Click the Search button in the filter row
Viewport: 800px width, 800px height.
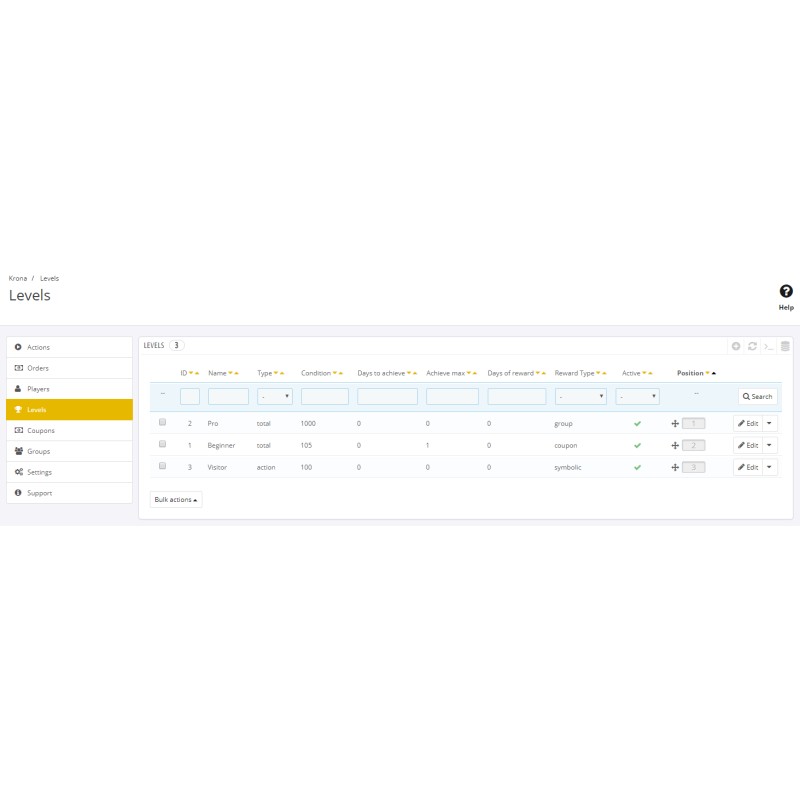pyautogui.click(x=758, y=396)
